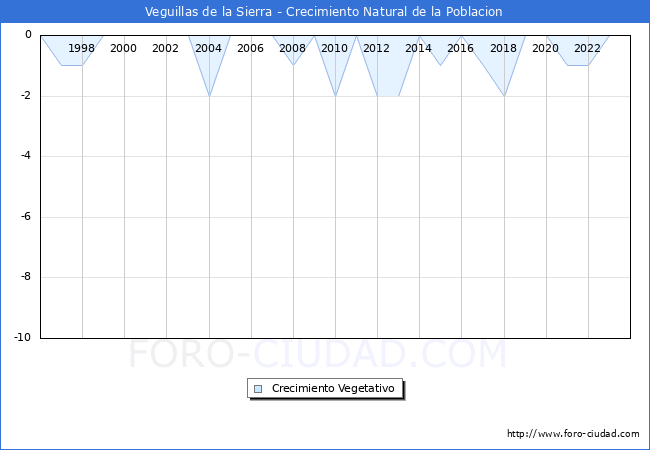This screenshot has height=450, width=650.
Task: Click the 2018 data dip at -2
Action: [x=504, y=96]
